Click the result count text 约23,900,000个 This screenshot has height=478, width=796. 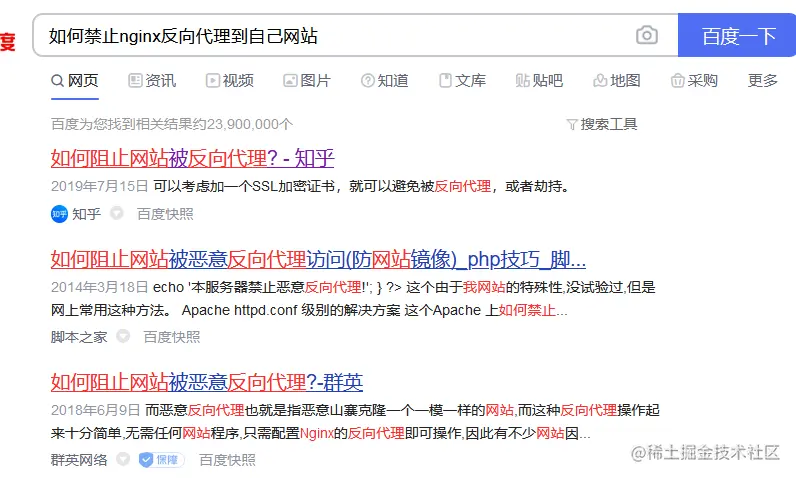point(242,124)
